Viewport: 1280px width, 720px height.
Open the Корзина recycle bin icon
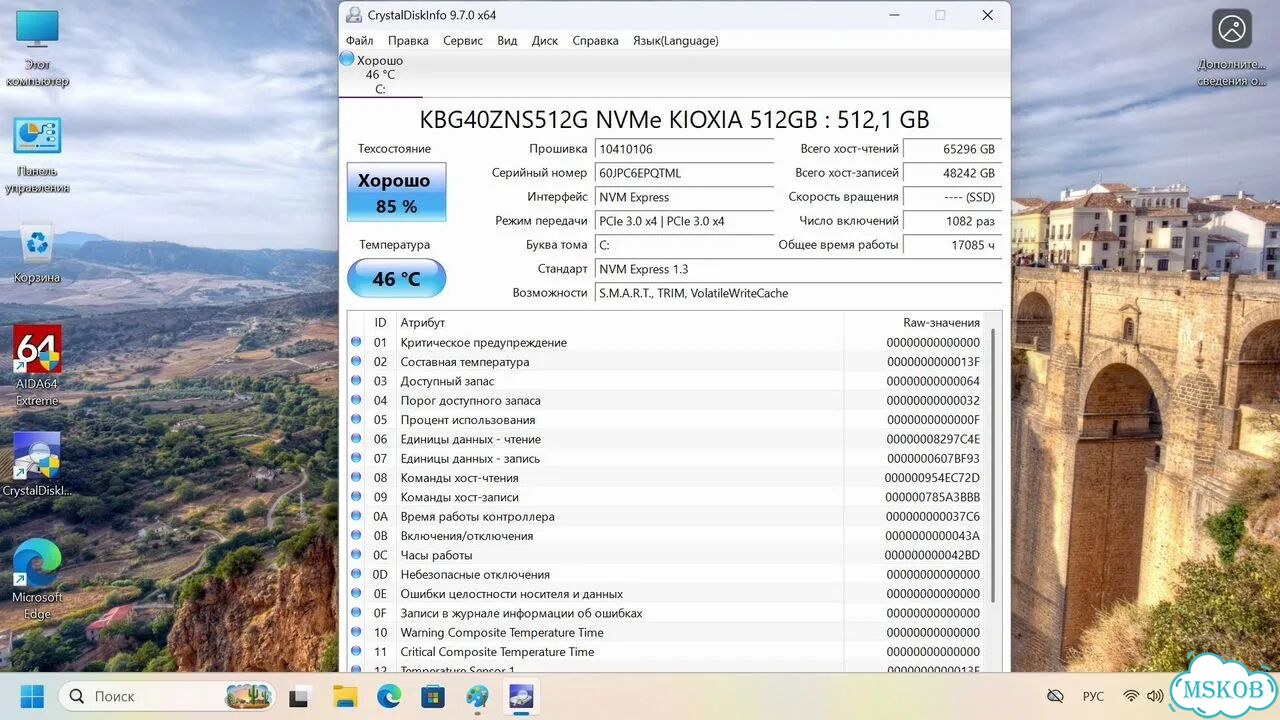coord(37,254)
